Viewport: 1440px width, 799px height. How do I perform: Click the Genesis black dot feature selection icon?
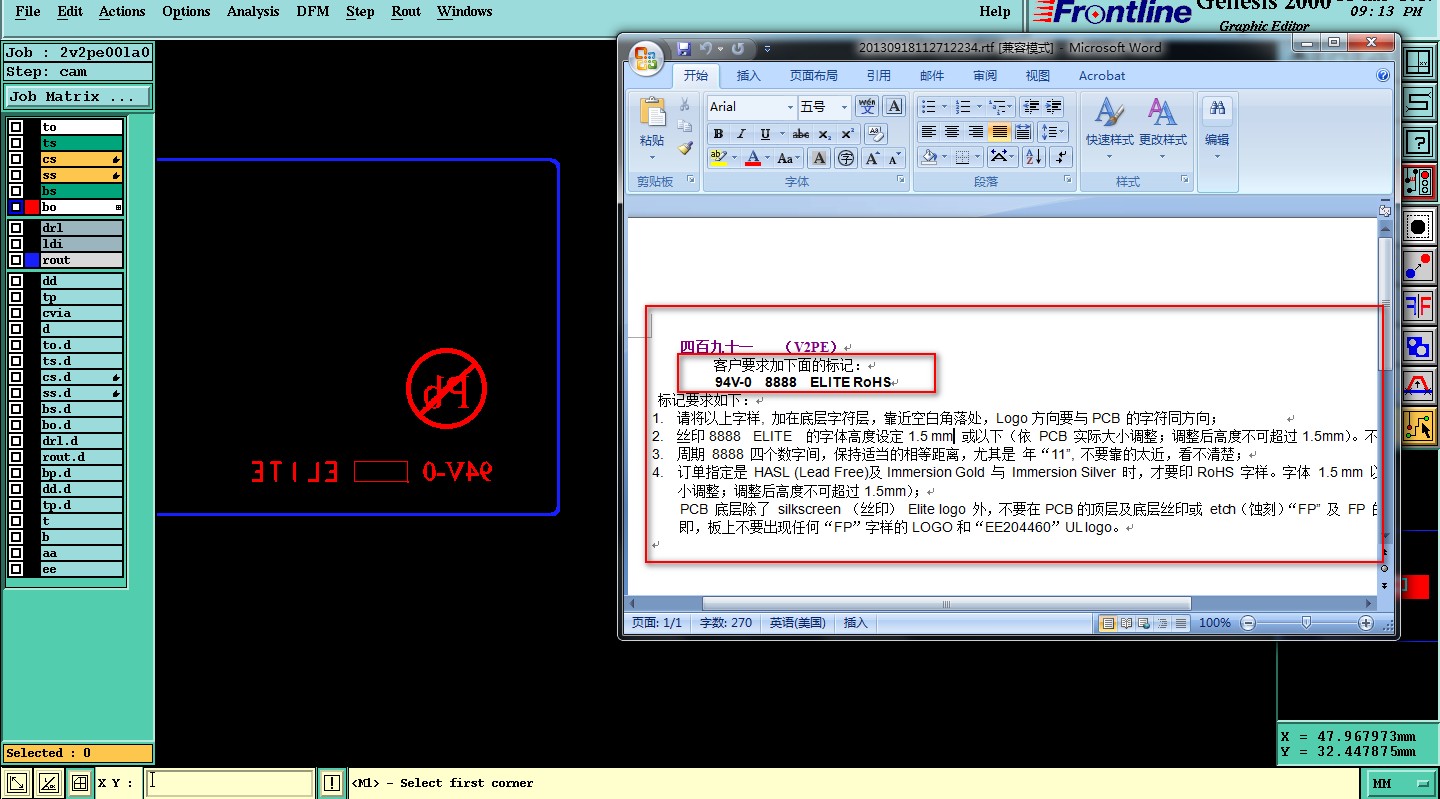(x=1418, y=227)
